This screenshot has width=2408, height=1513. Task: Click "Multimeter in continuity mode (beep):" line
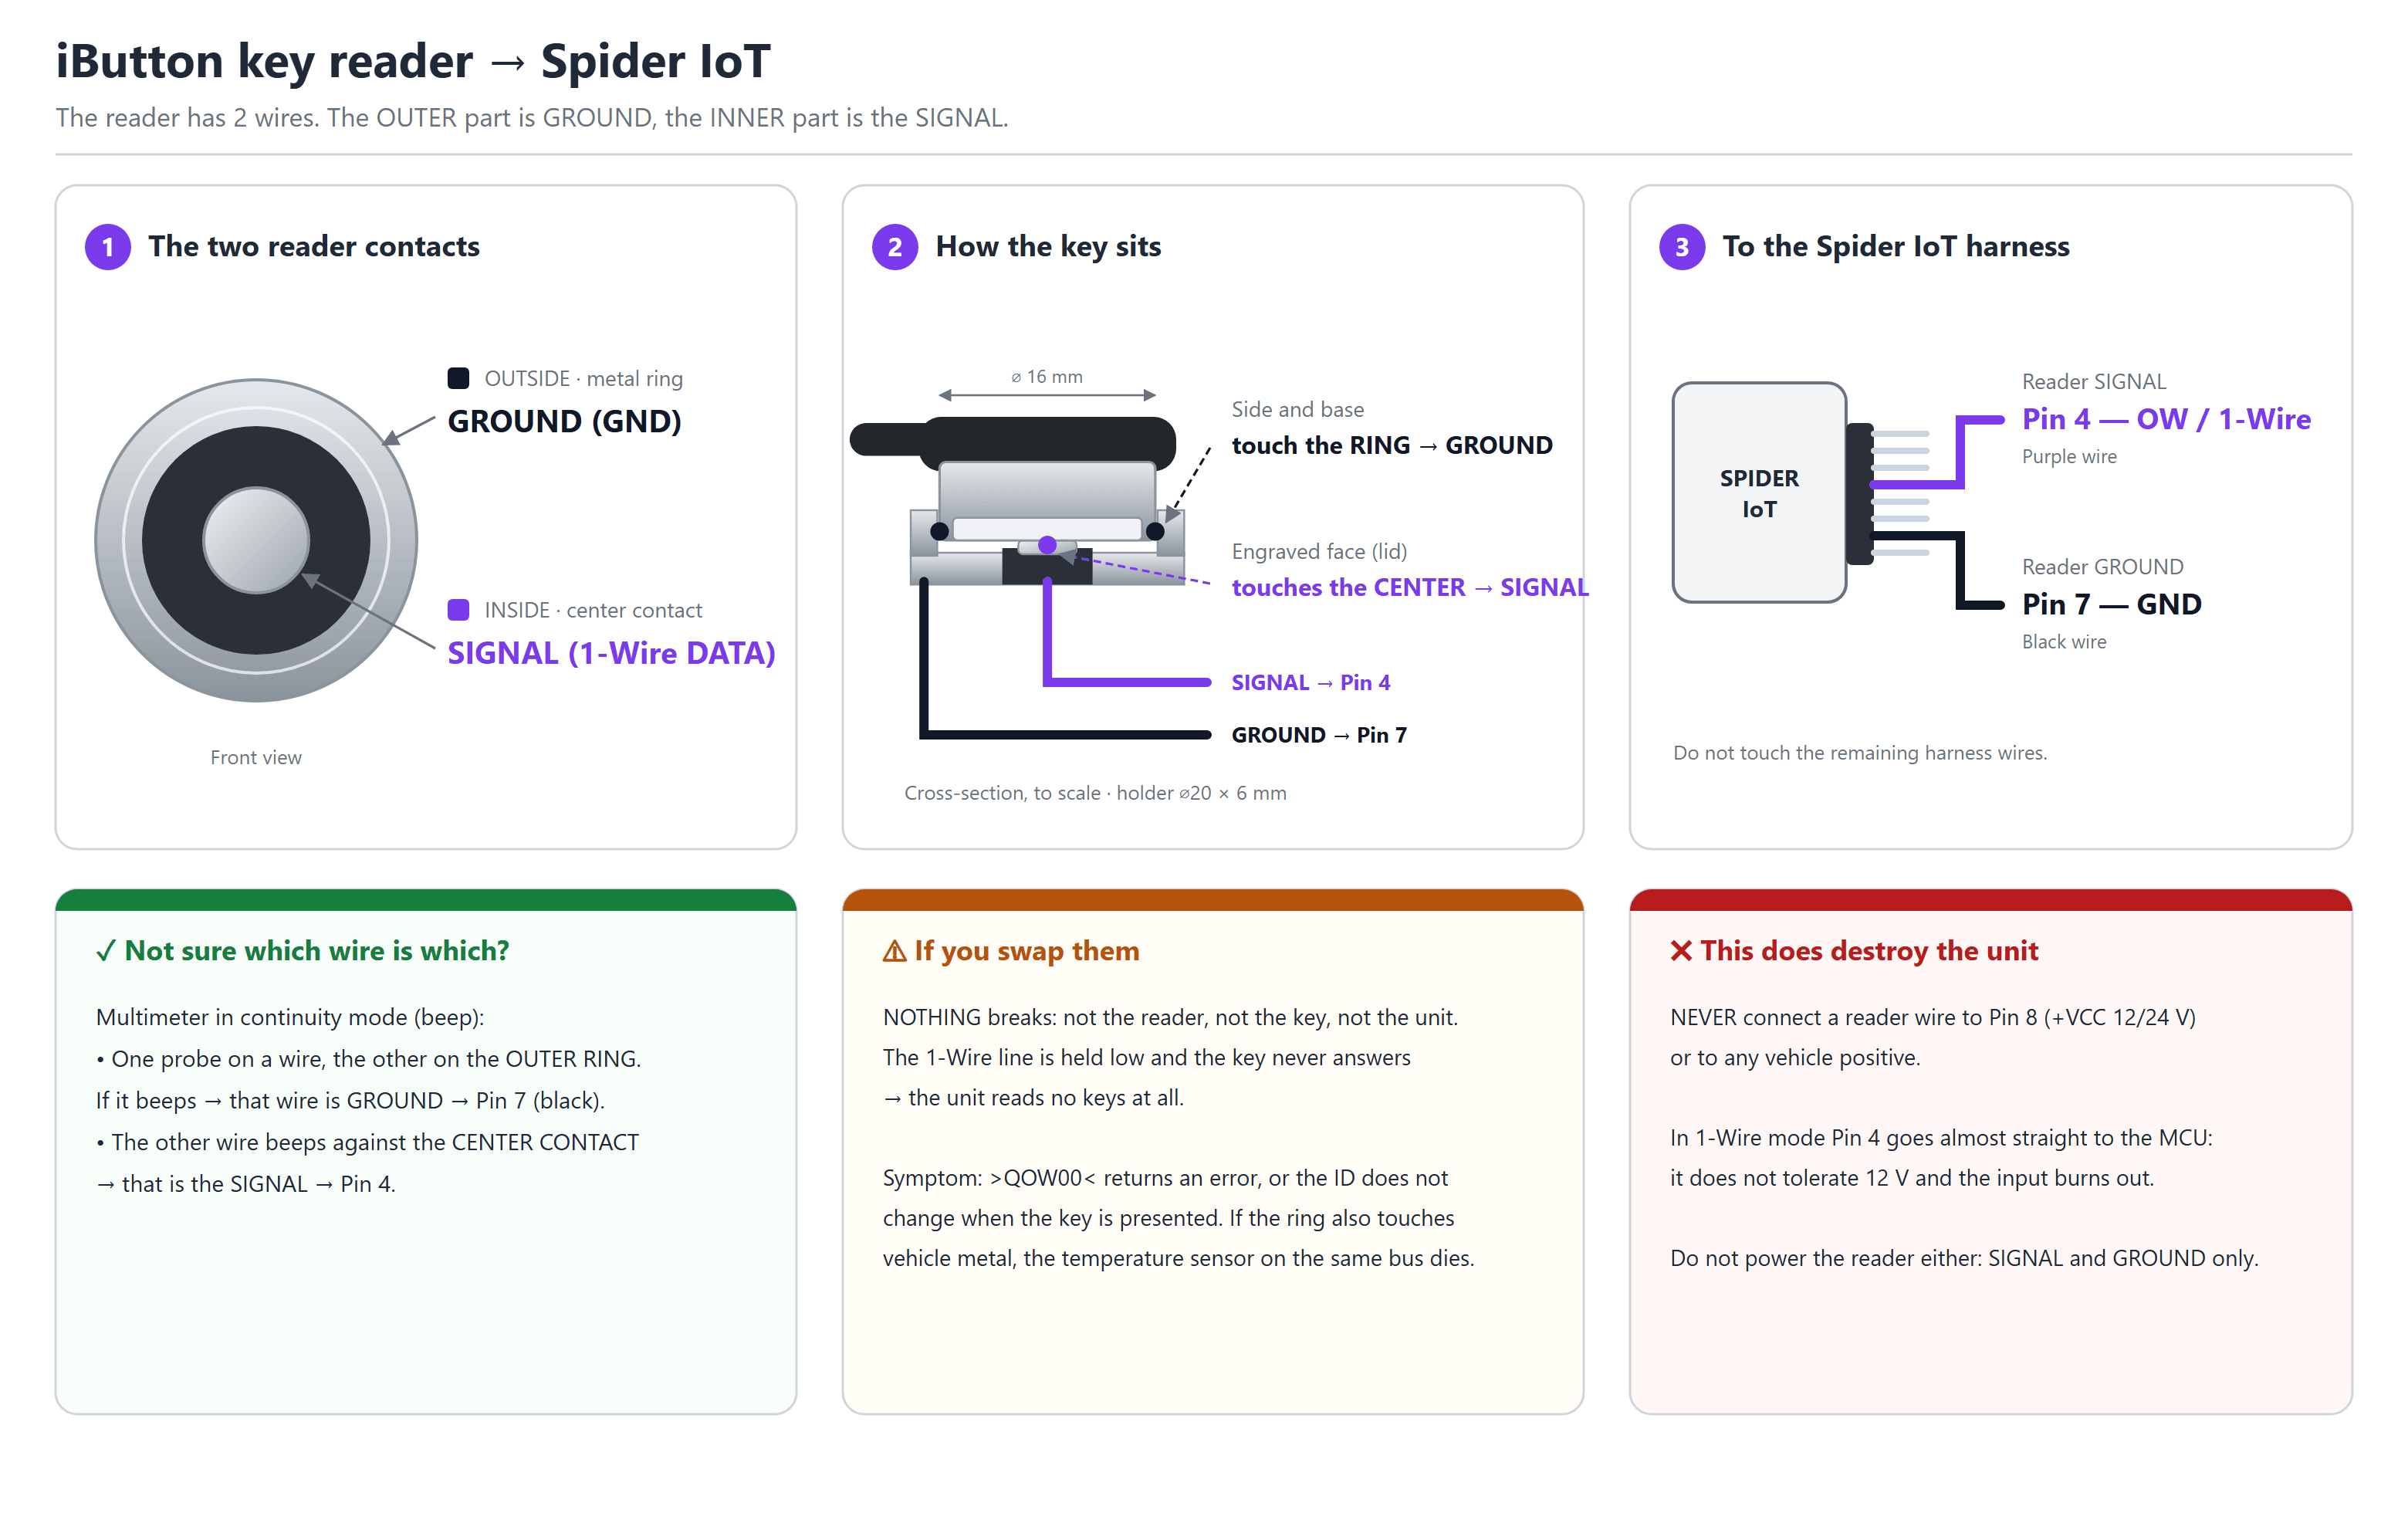tap(290, 1018)
